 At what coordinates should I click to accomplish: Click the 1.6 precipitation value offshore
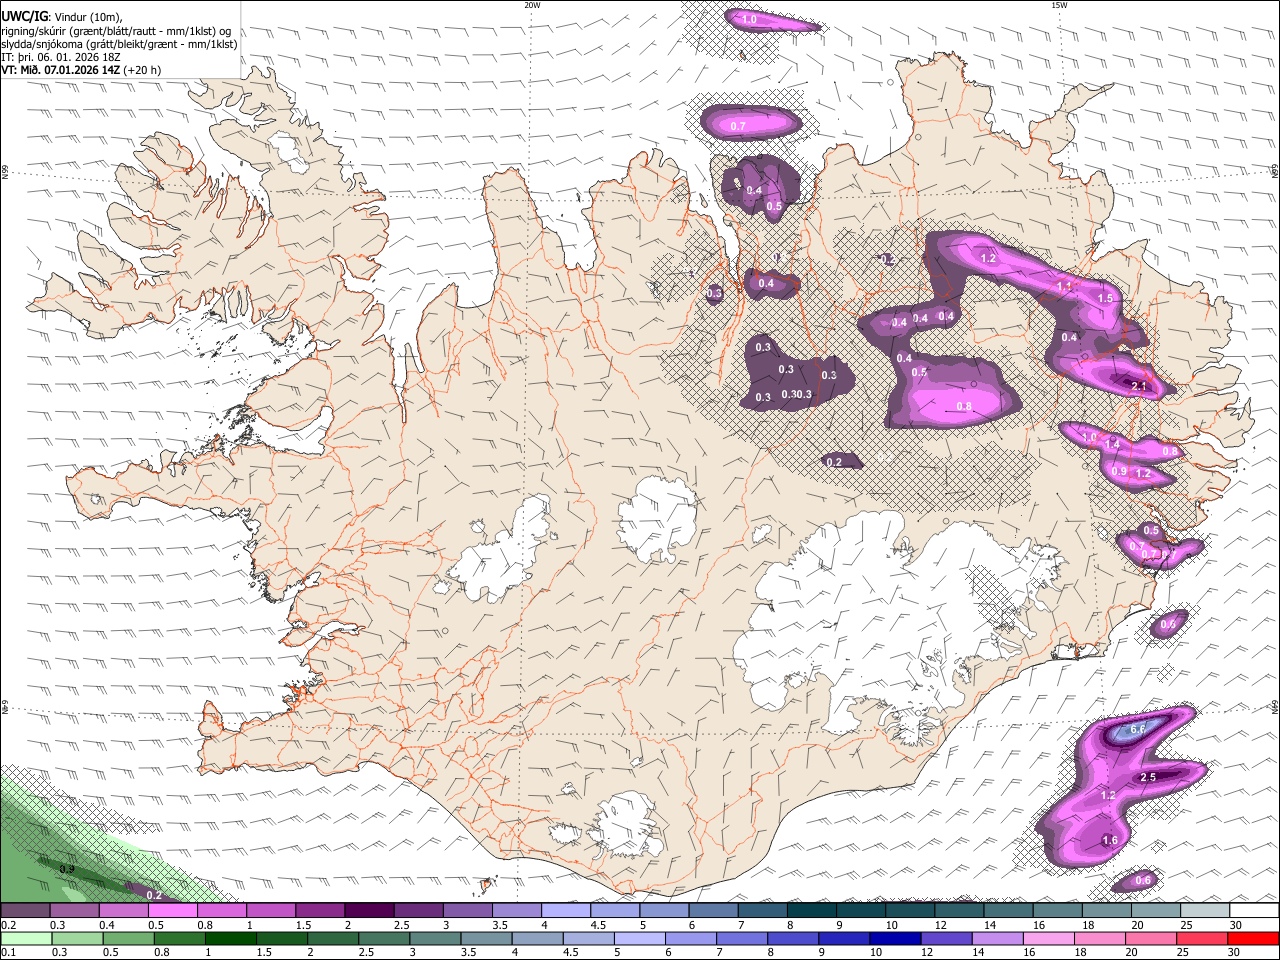(x=1110, y=841)
